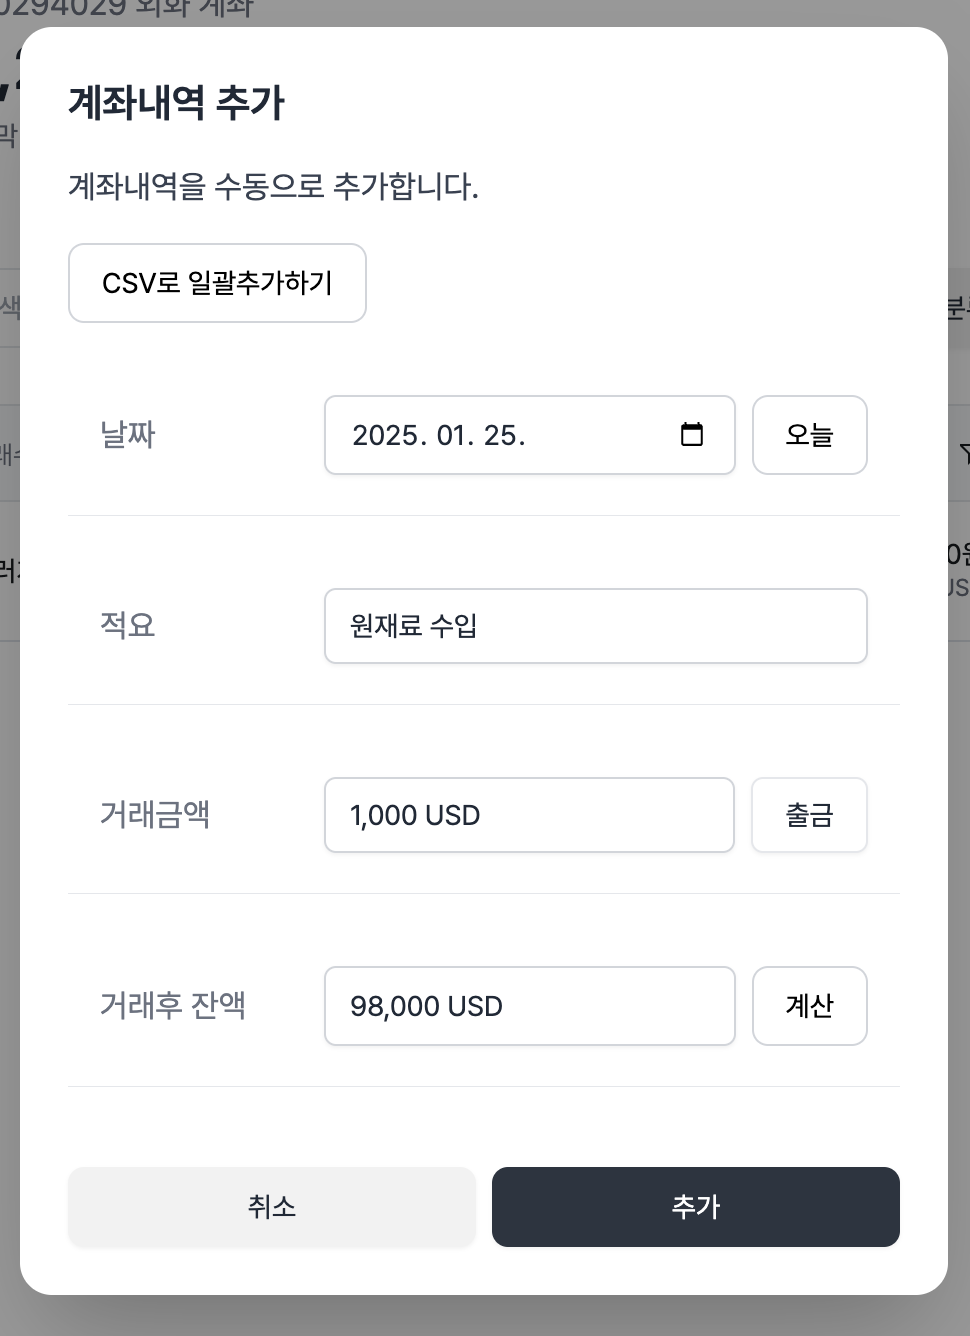Click the dimmed backdrop outside the dialog
The height and width of the screenshot is (1336, 970).
click(958, 1316)
